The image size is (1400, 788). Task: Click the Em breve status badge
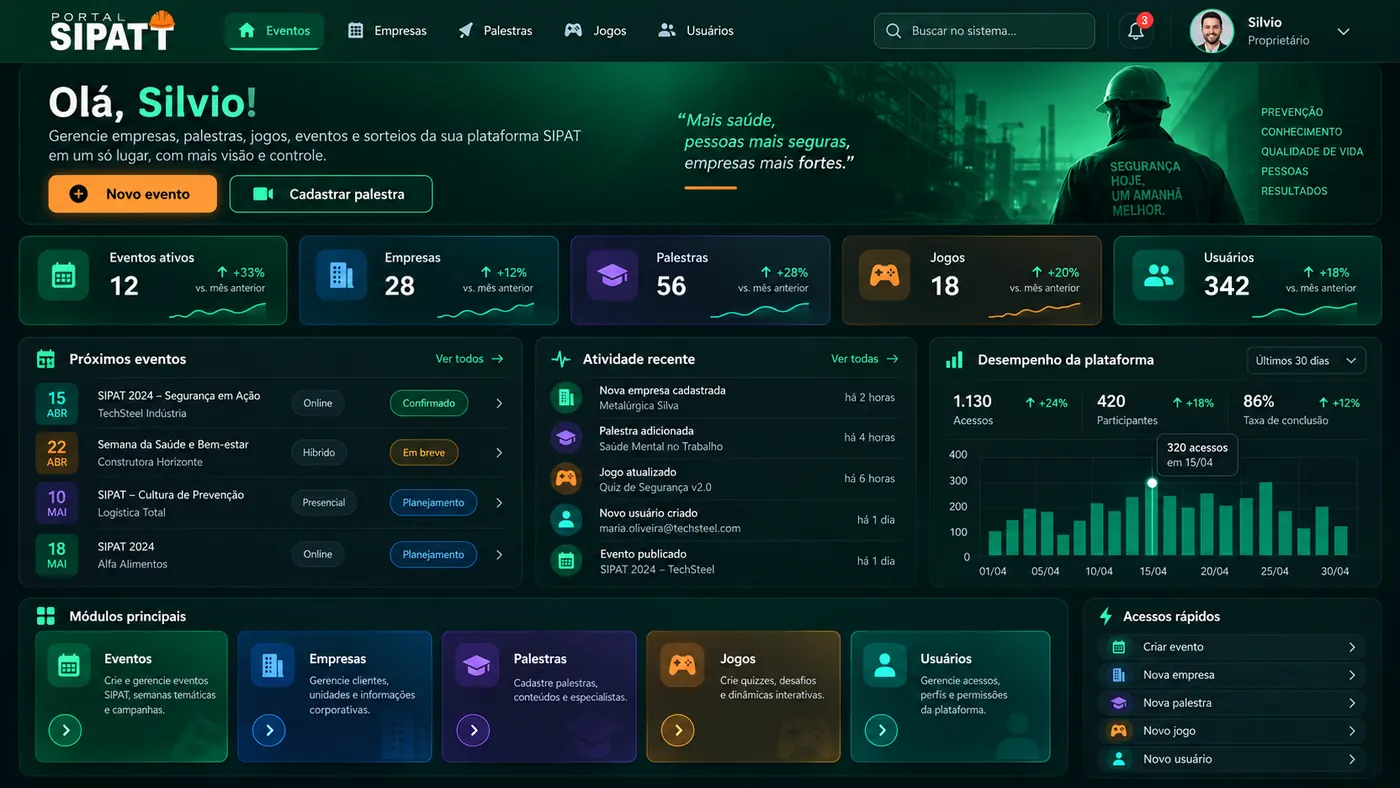coord(424,453)
